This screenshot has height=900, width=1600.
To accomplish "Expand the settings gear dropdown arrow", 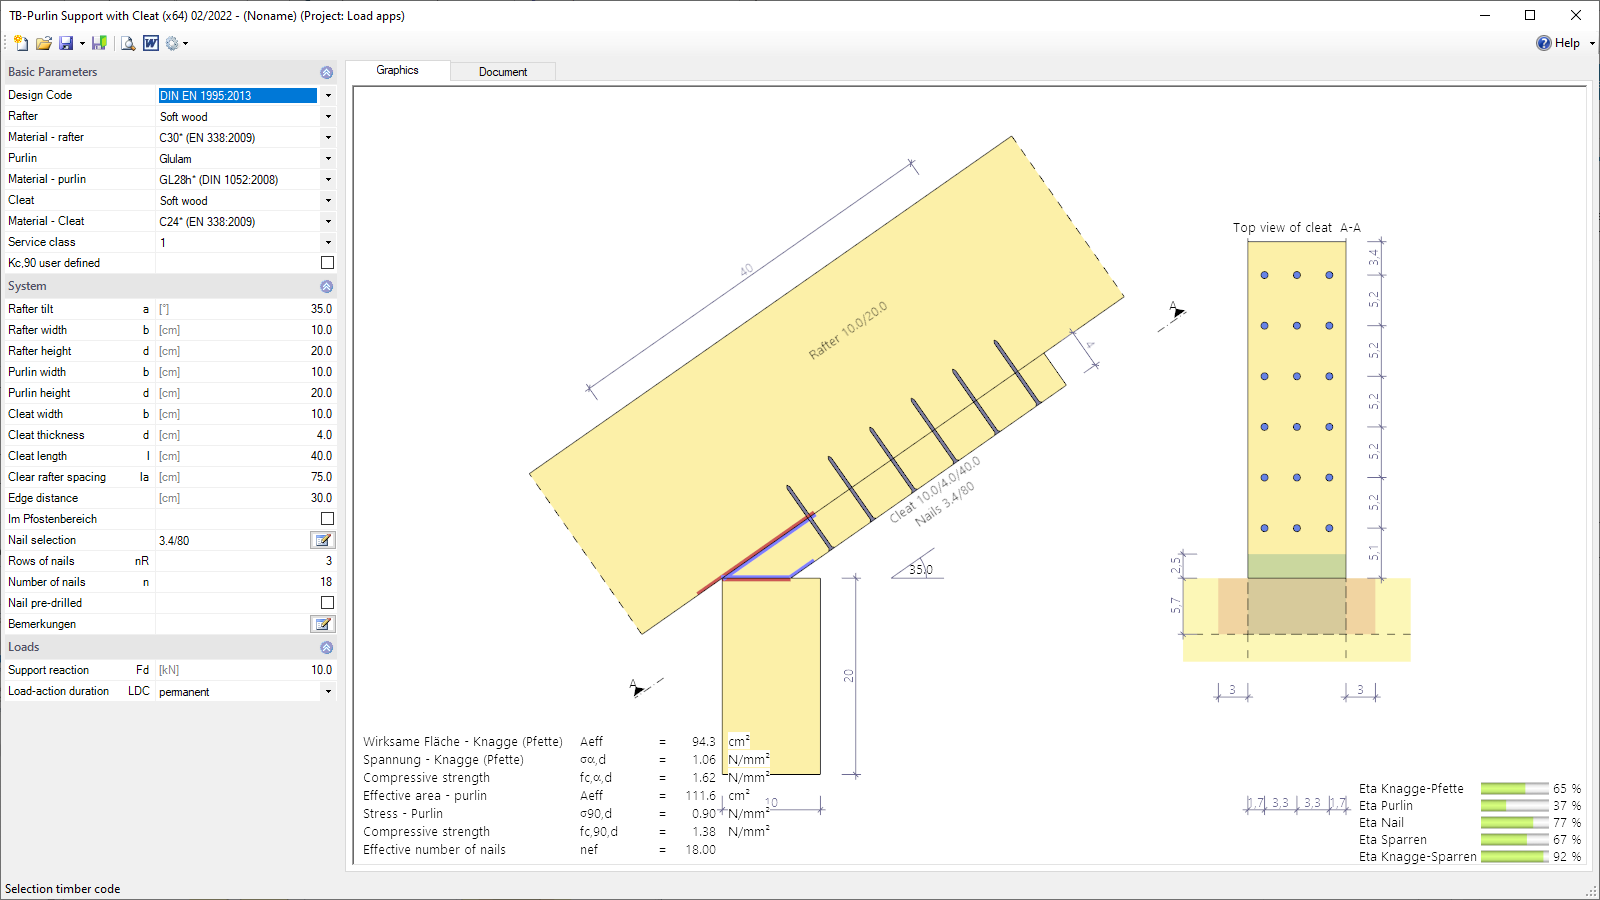I will tap(186, 44).
